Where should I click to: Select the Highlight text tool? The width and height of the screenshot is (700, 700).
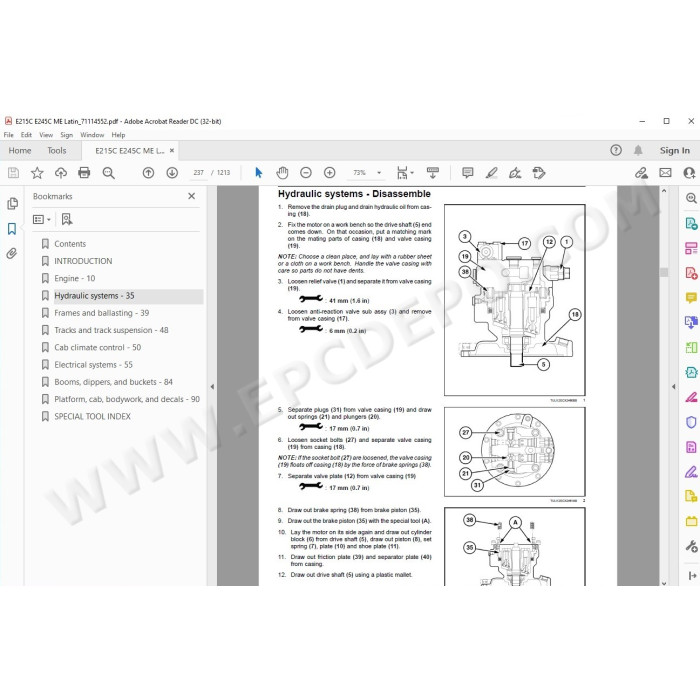(492, 173)
